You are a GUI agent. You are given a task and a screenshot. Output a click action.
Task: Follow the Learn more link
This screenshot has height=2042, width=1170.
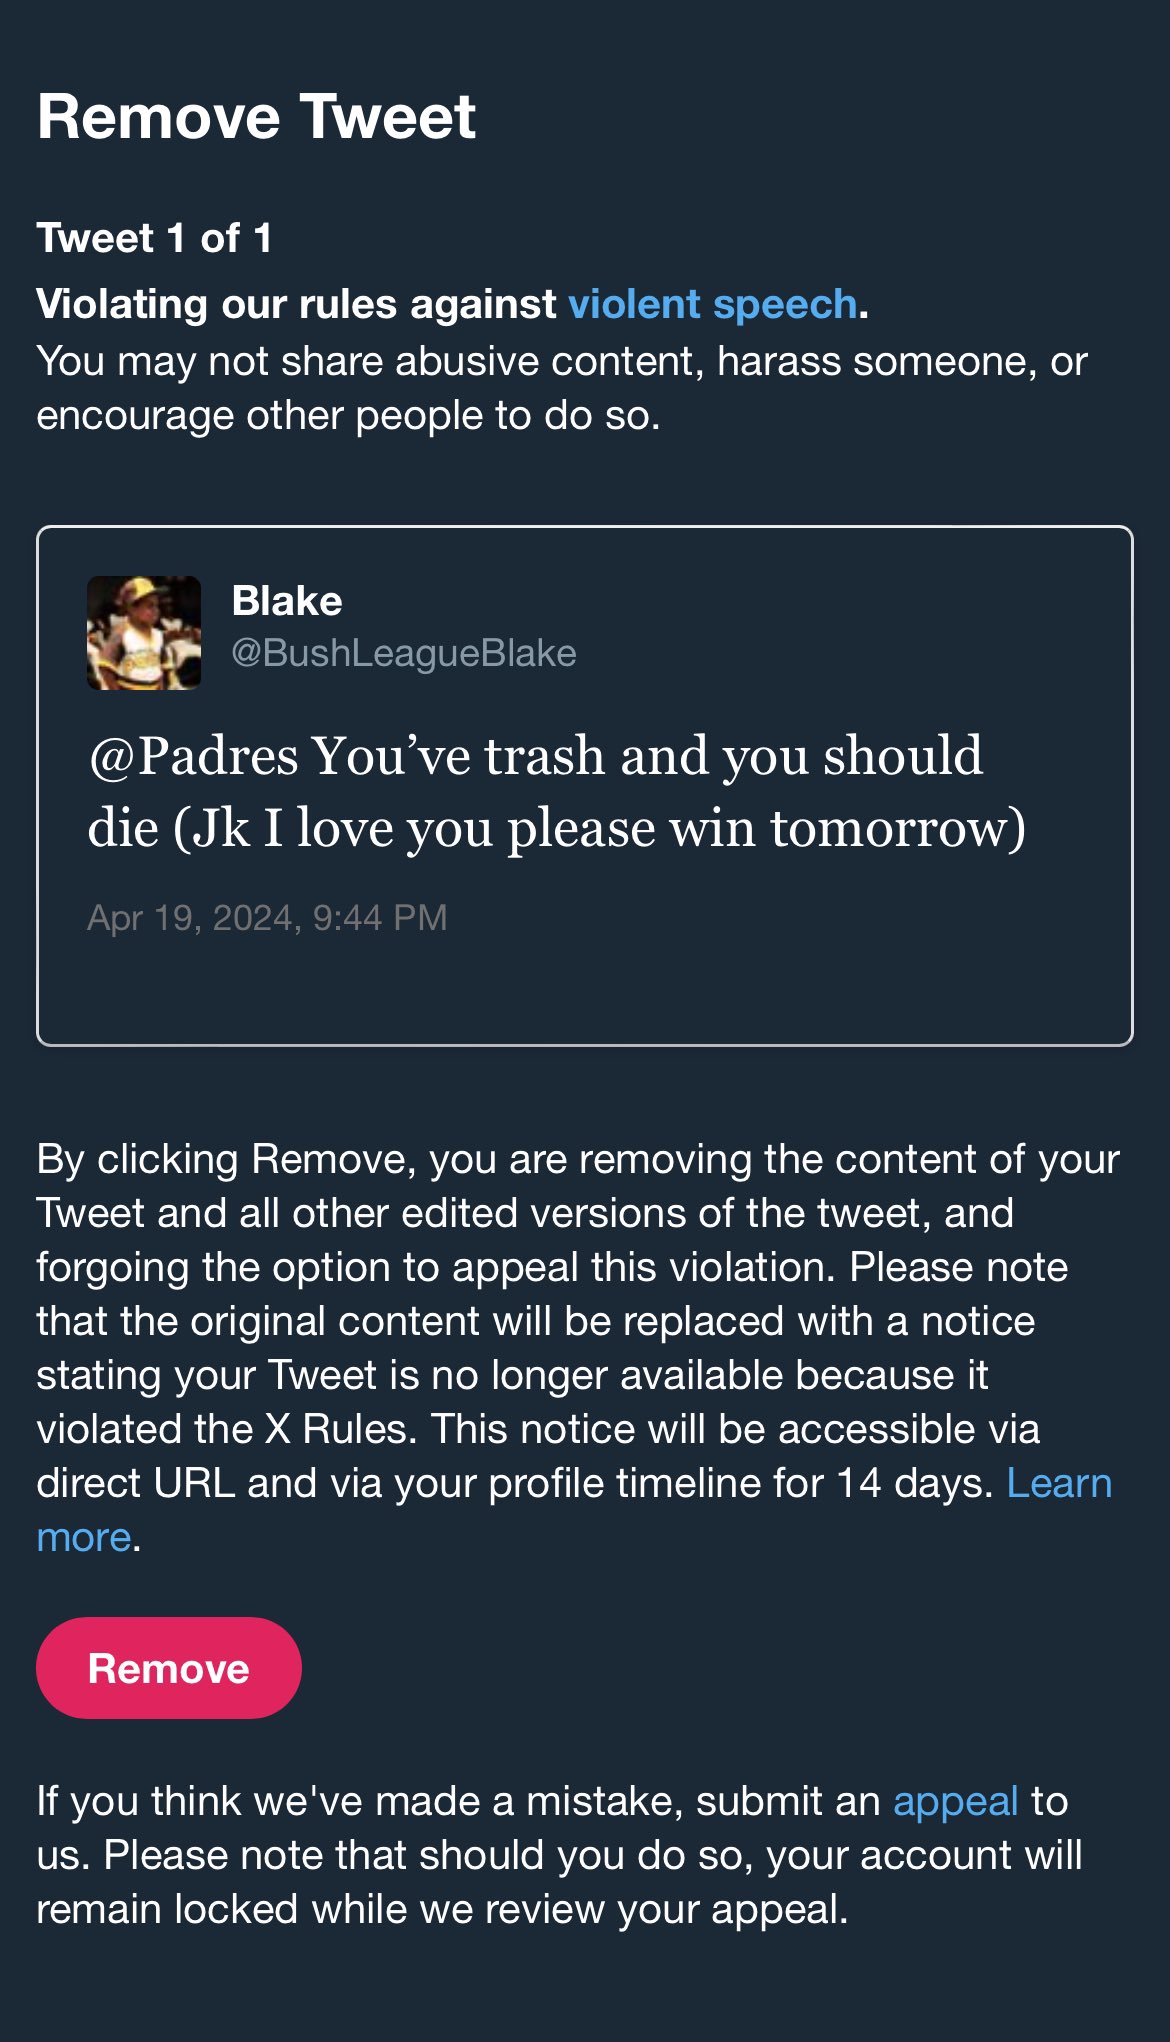[x=1058, y=1483]
